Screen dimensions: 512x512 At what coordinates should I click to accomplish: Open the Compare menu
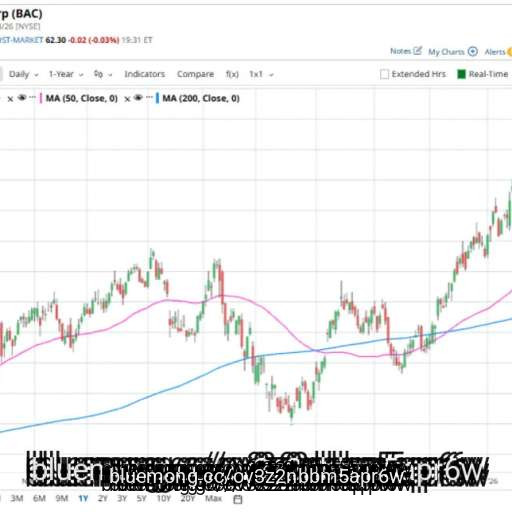point(195,74)
